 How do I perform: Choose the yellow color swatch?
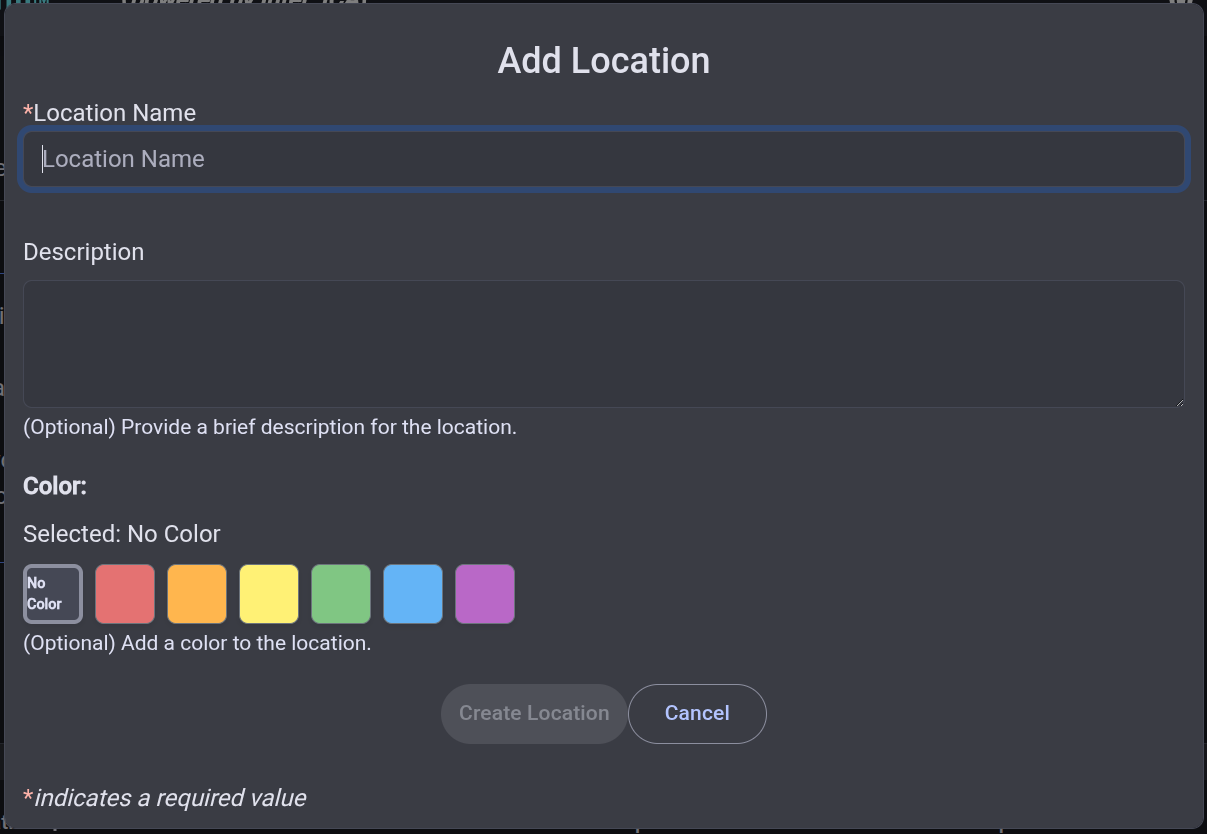coord(269,594)
